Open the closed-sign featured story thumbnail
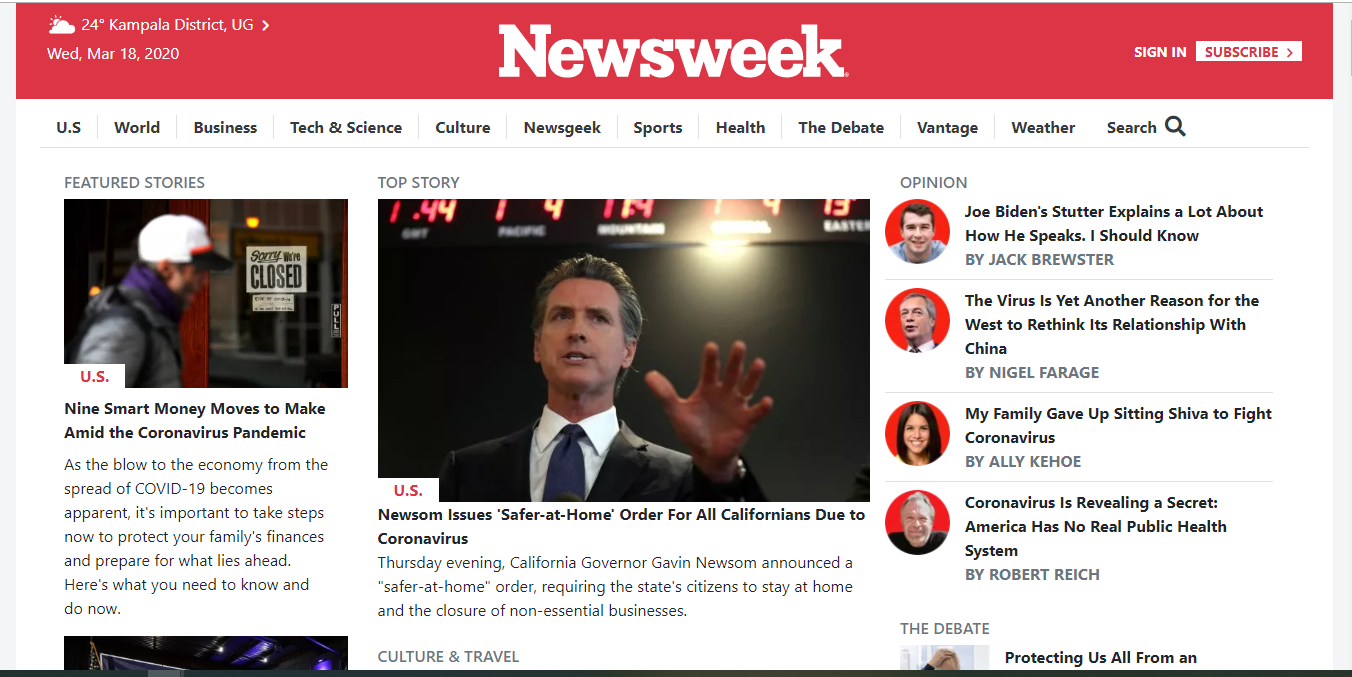The width and height of the screenshot is (1352, 677). click(x=206, y=293)
